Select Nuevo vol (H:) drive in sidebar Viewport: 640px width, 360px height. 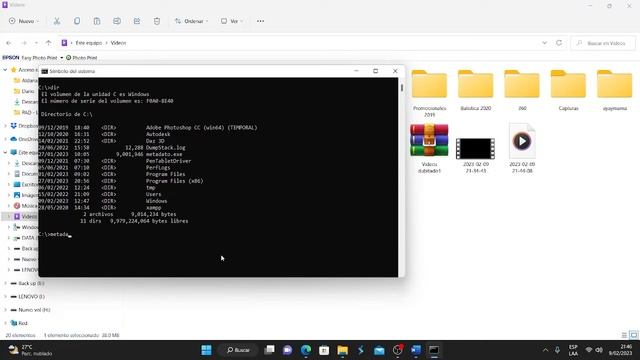click(x=34, y=310)
